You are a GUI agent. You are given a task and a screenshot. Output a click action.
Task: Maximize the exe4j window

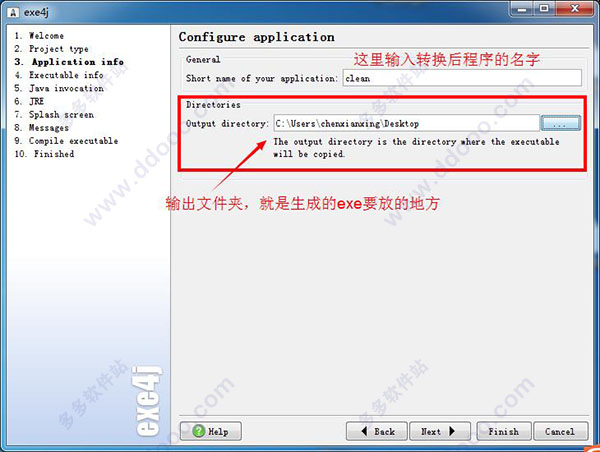coord(544,8)
